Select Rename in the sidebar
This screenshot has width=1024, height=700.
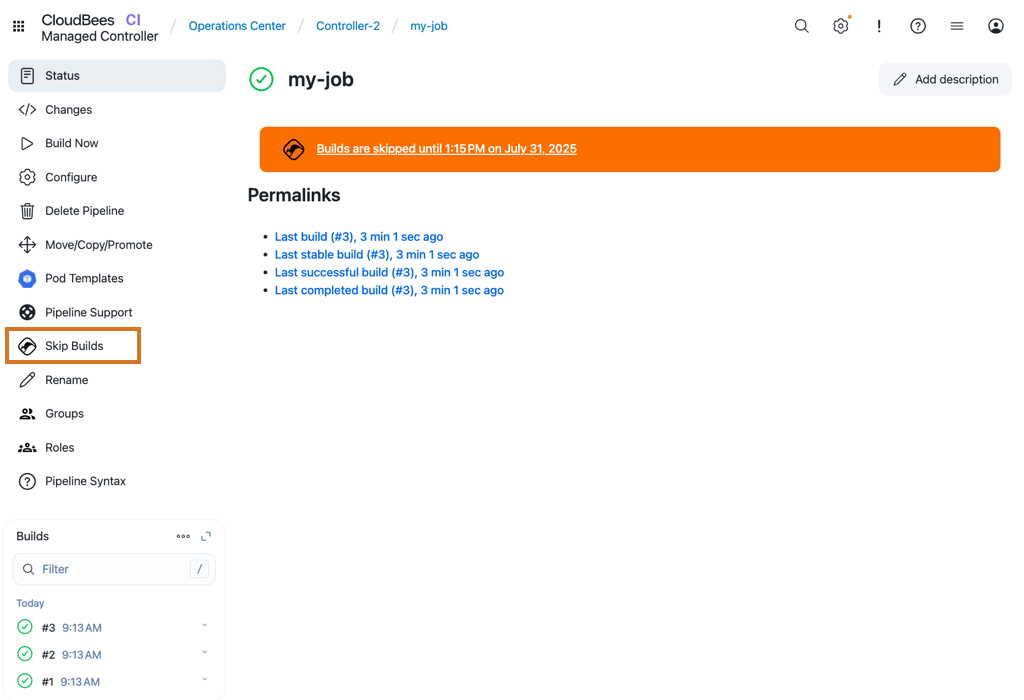coord(117,380)
